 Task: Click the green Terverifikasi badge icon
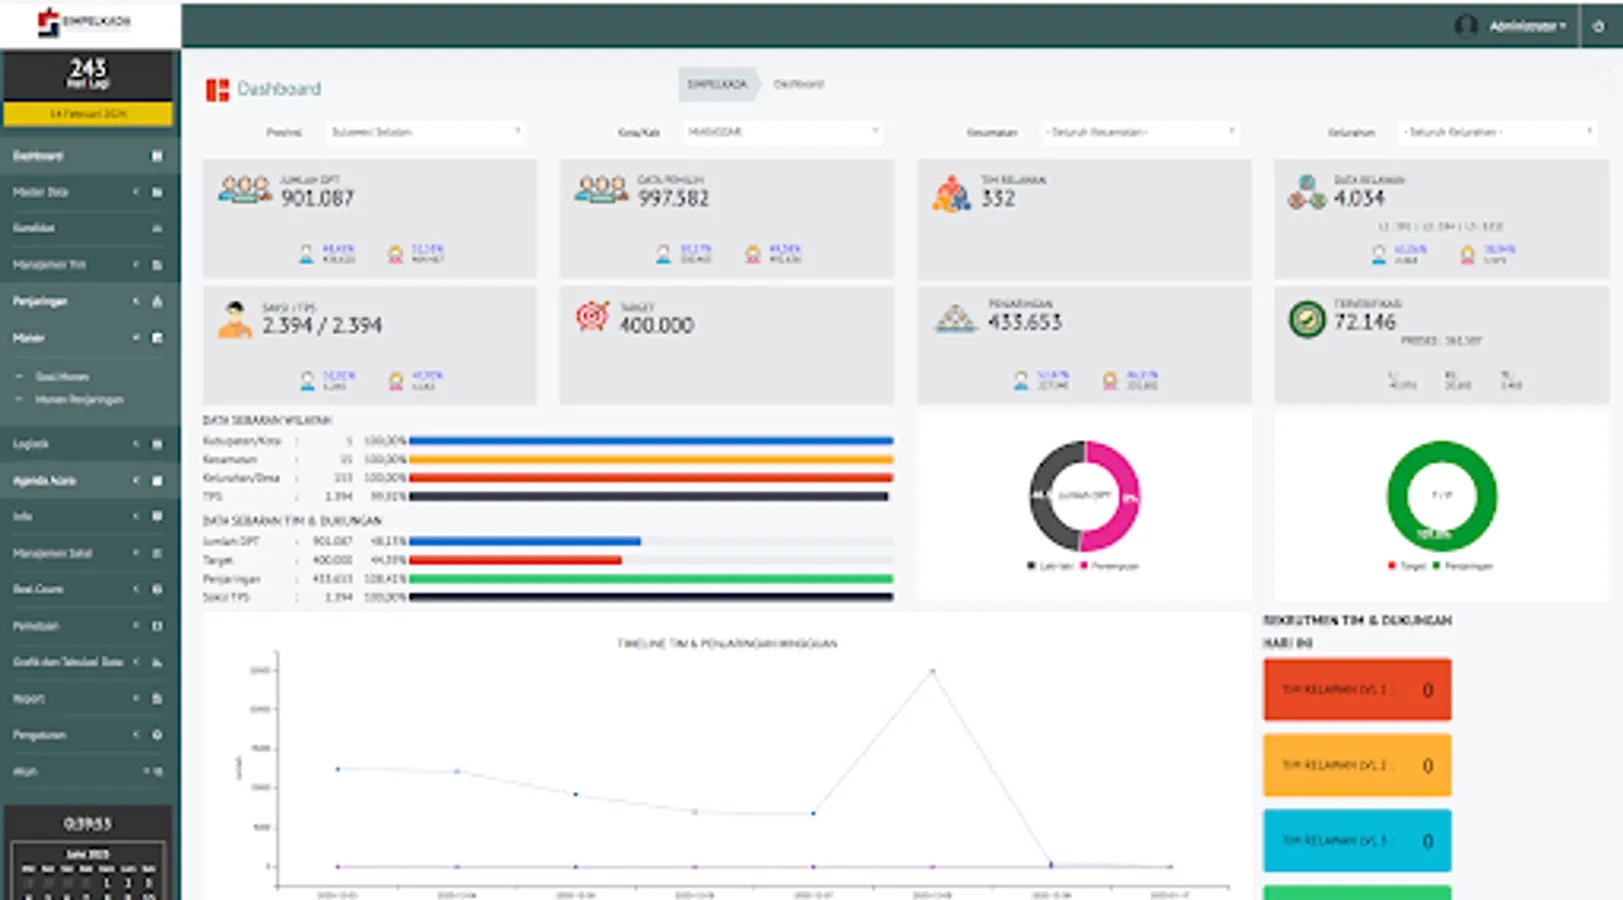pos(1306,319)
